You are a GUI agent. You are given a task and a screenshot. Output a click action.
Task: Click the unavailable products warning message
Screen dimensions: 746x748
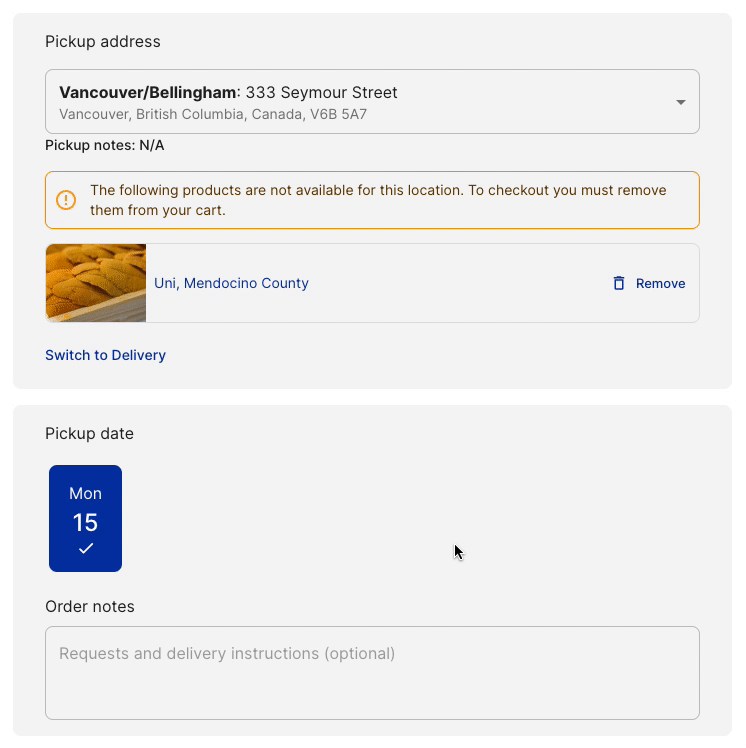(x=378, y=200)
